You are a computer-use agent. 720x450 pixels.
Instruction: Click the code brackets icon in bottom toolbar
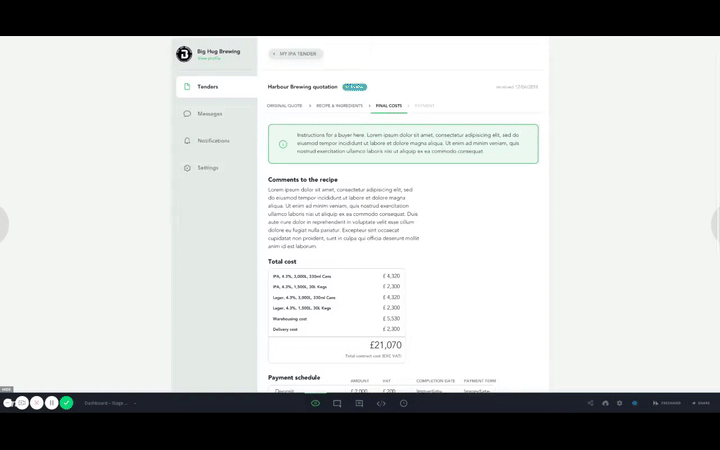tap(381, 403)
